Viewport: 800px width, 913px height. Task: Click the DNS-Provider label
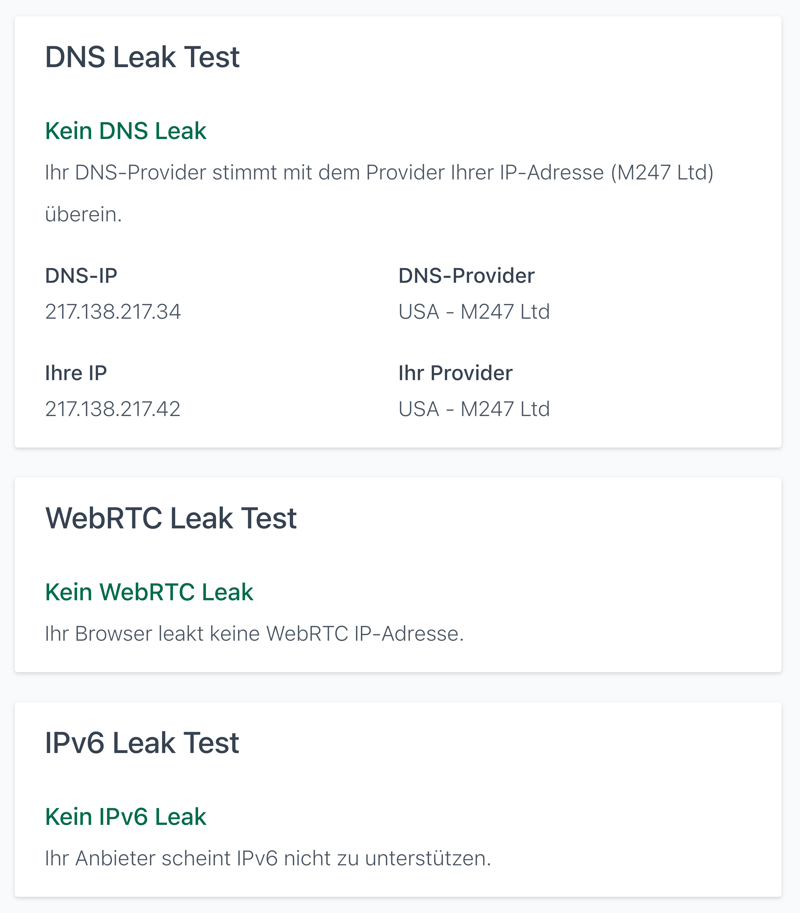(466, 276)
